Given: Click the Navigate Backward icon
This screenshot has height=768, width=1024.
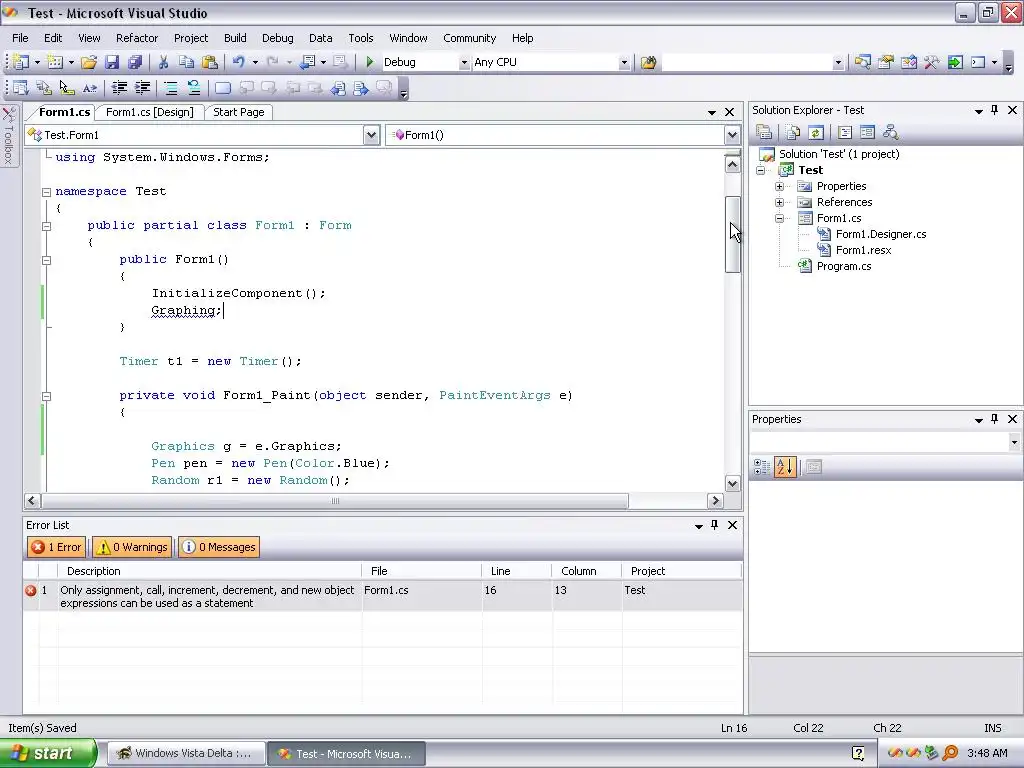Looking at the screenshot, I should pos(308,62).
